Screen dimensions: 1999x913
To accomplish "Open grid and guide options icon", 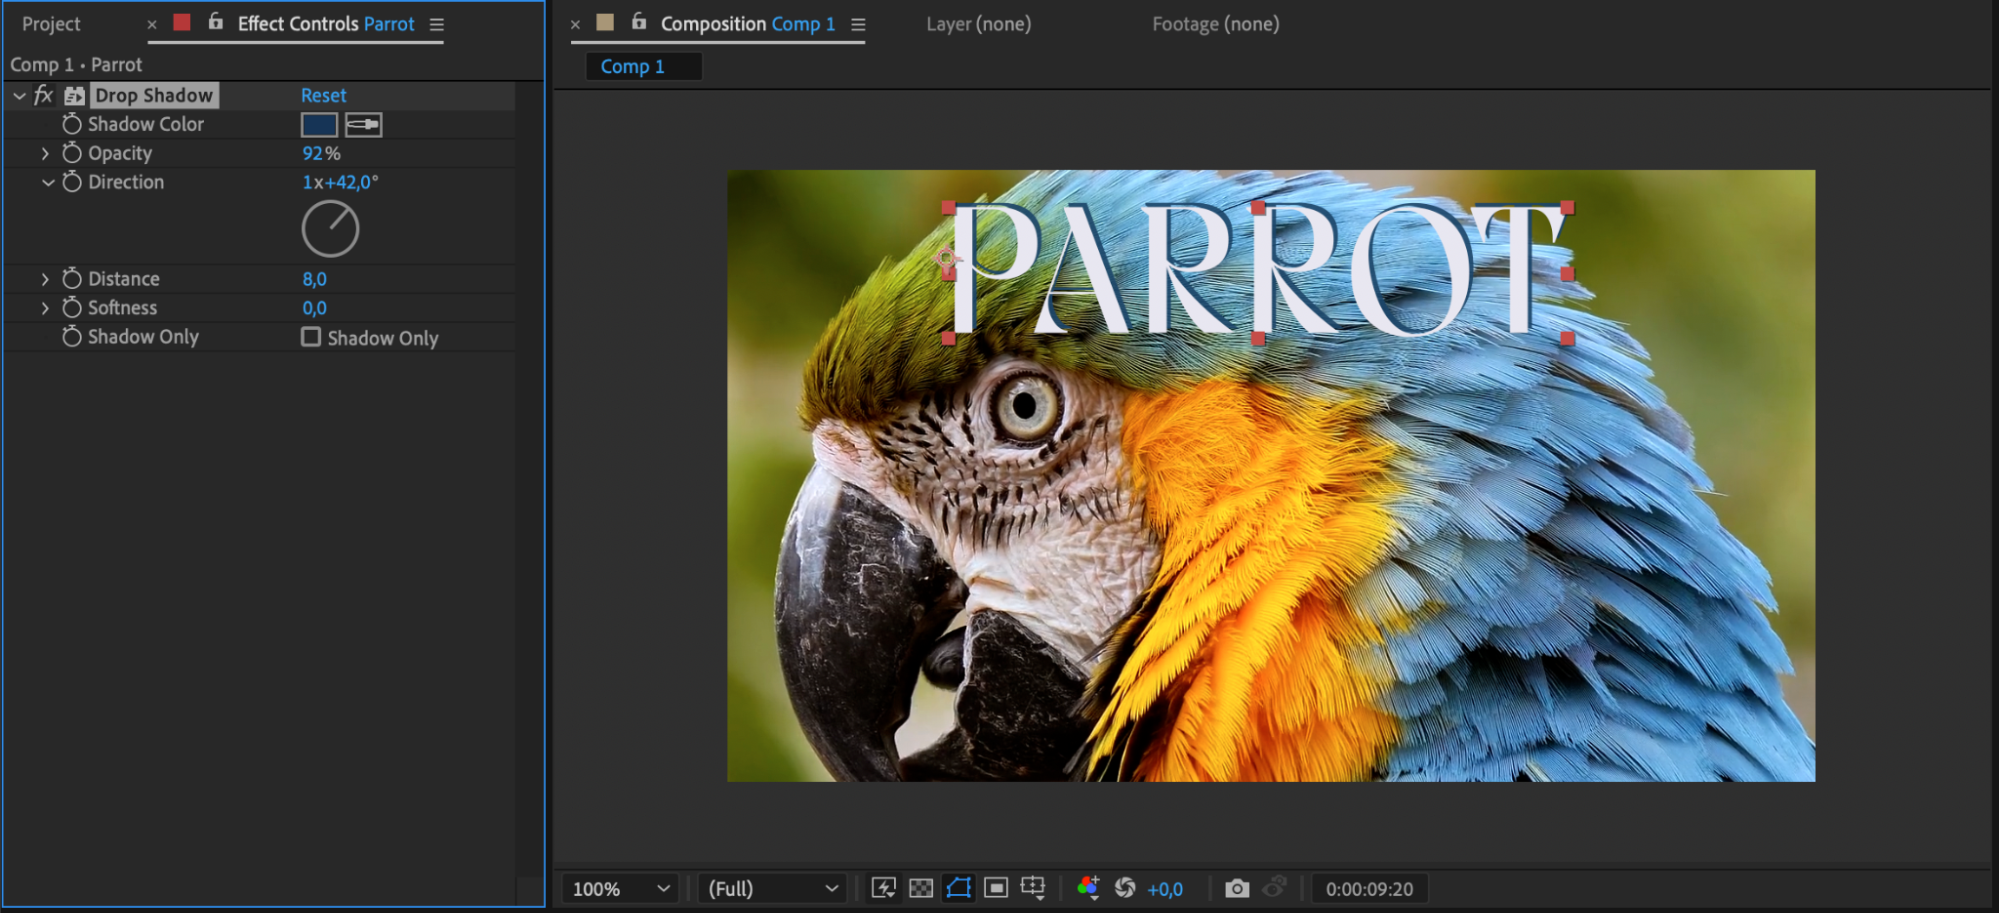I will click(x=1033, y=888).
